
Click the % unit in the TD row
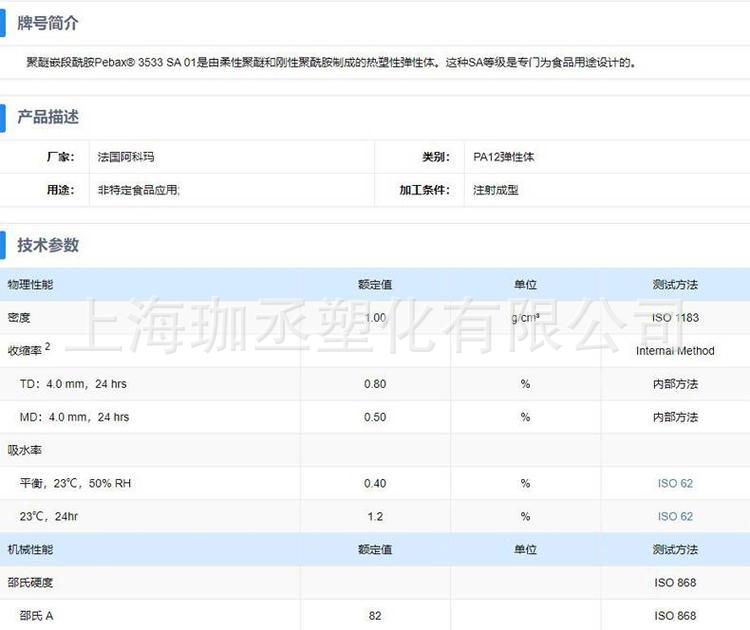click(525, 384)
